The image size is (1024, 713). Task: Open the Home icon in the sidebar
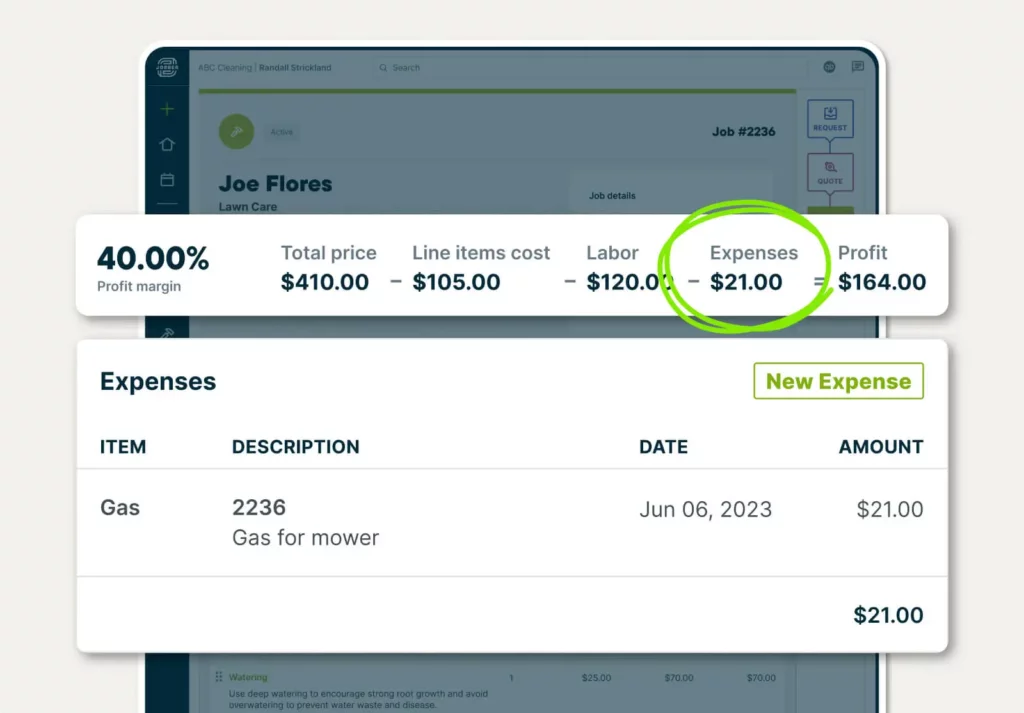click(x=167, y=145)
